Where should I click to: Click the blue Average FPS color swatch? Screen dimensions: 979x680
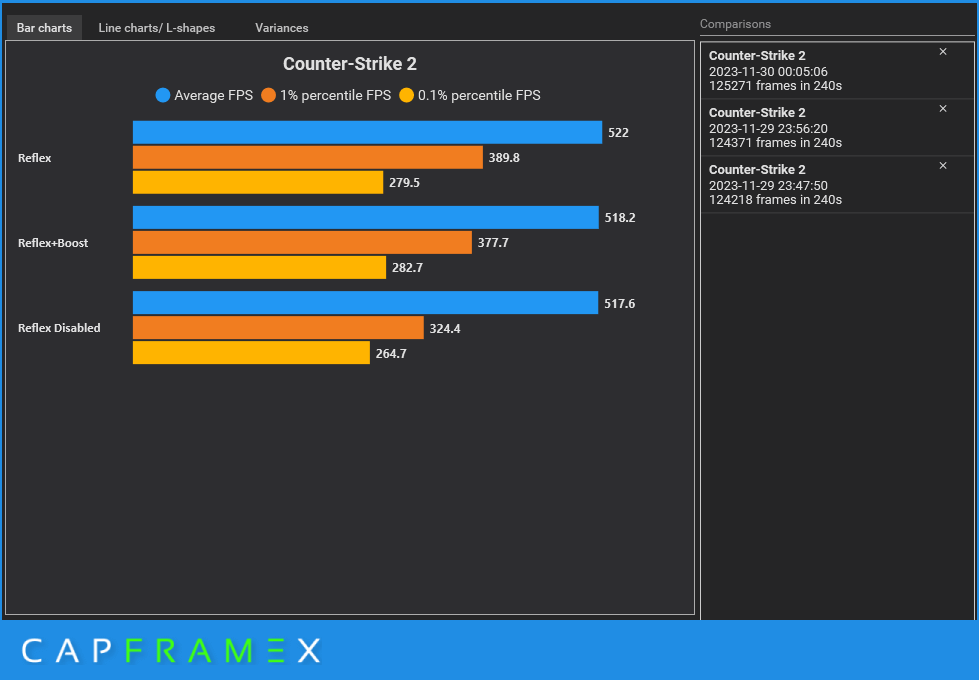tap(161, 95)
